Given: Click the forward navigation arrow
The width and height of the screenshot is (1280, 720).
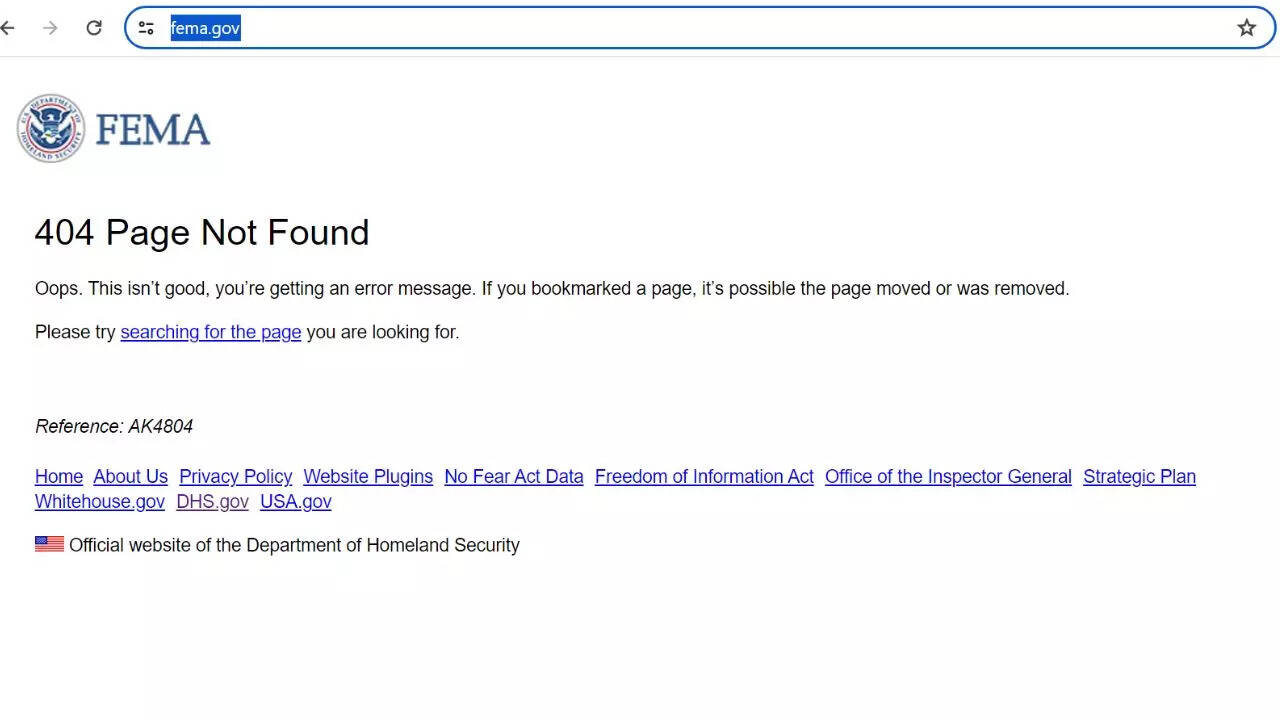Looking at the screenshot, I should [50, 28].
